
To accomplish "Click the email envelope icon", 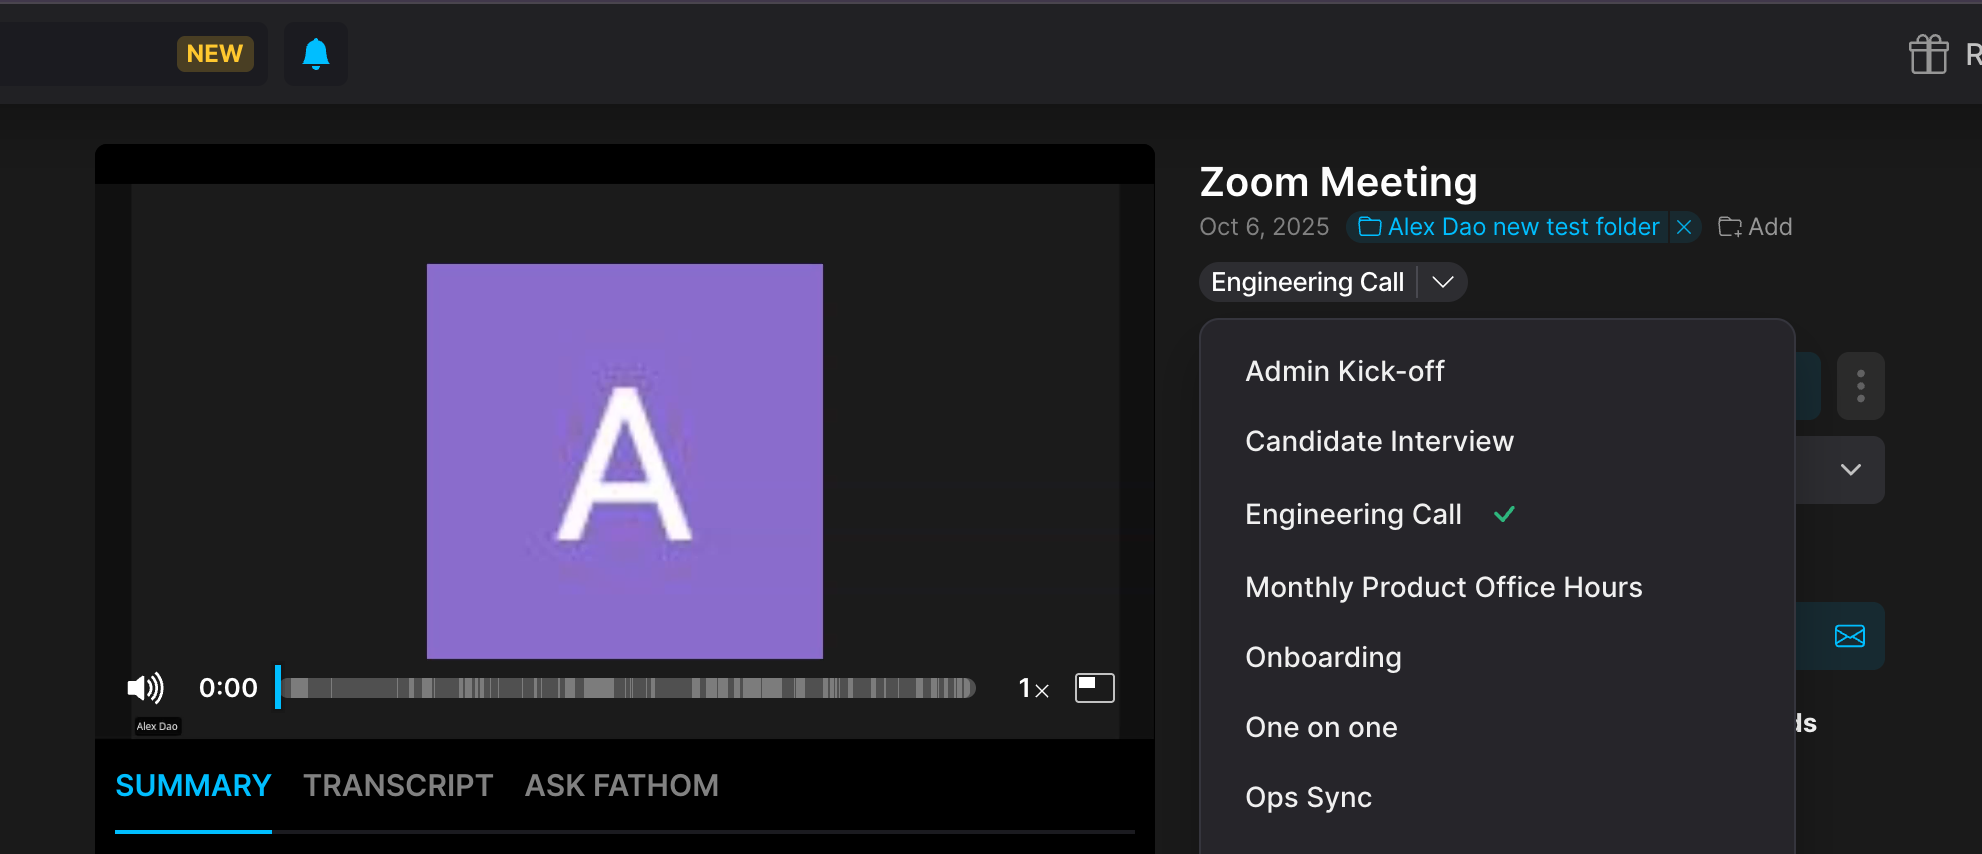I will tap(1849, 636).
